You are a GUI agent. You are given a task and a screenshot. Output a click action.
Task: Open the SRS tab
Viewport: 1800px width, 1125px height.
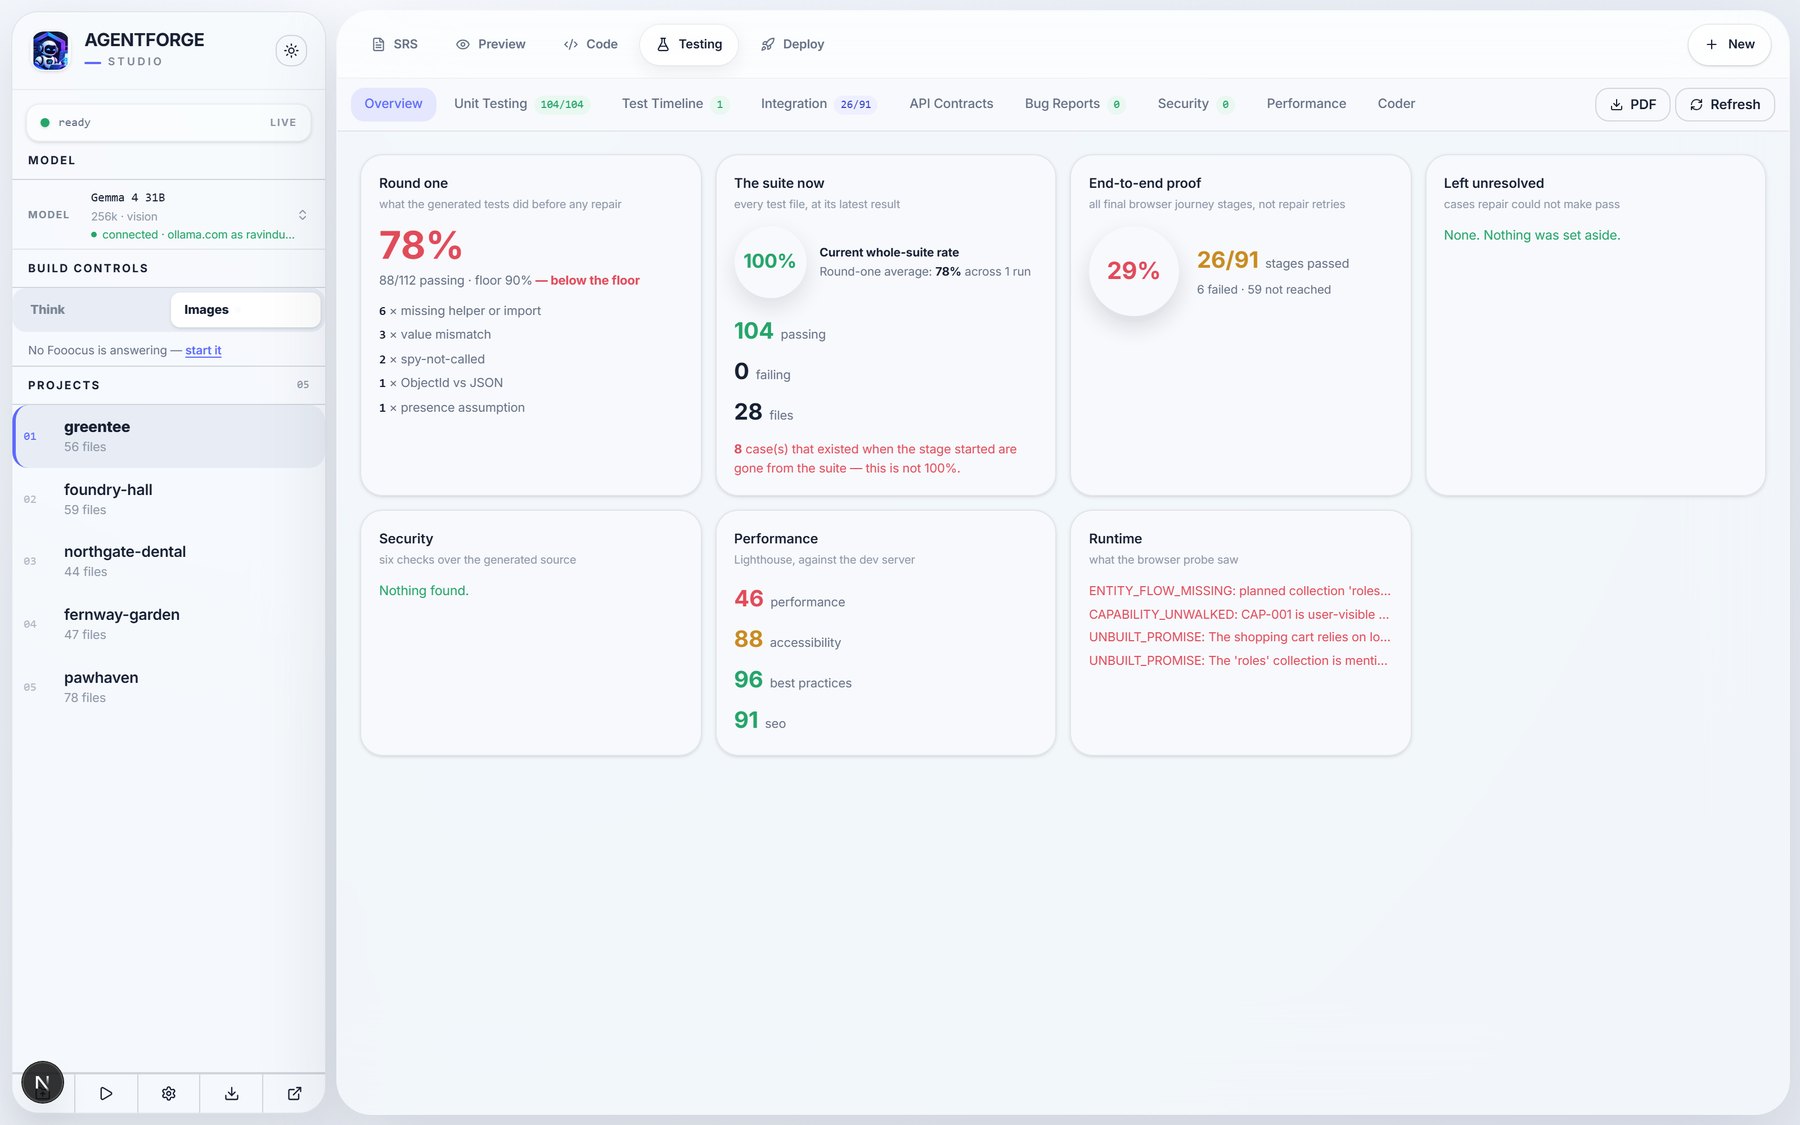(395, 44)
